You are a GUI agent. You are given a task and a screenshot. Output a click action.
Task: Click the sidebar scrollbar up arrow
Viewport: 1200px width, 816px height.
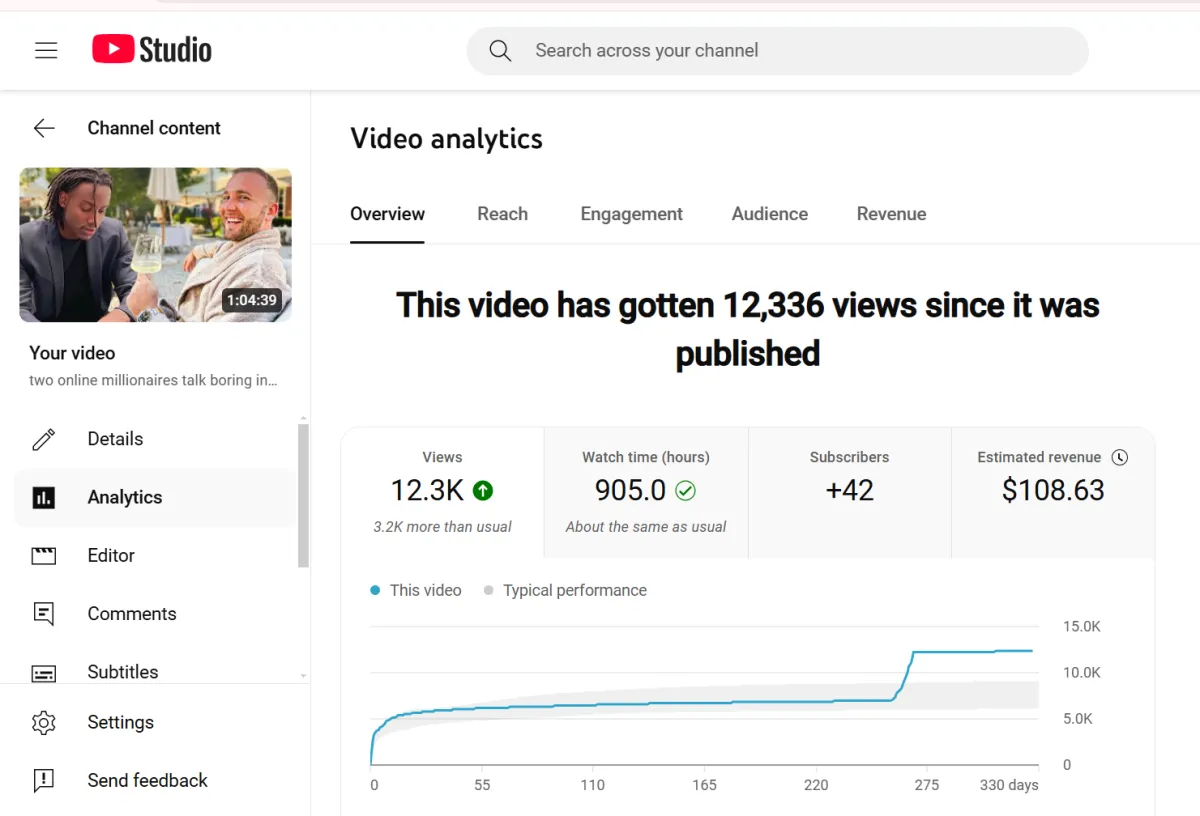tap(303, 417)
